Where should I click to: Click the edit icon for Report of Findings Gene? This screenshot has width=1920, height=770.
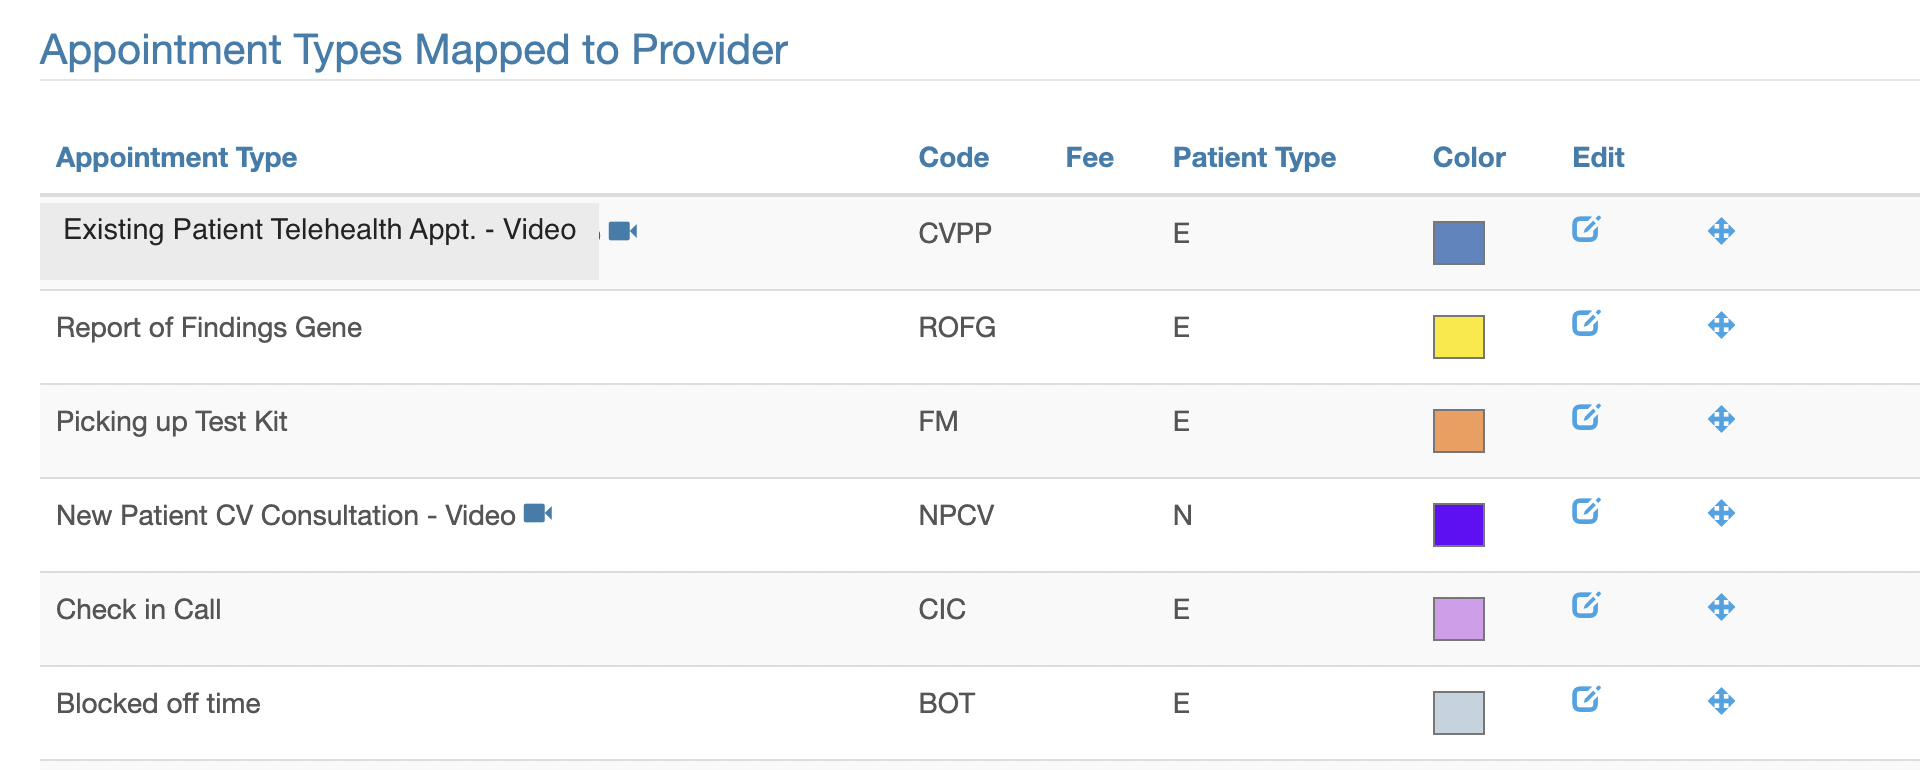pos(1586,323)
